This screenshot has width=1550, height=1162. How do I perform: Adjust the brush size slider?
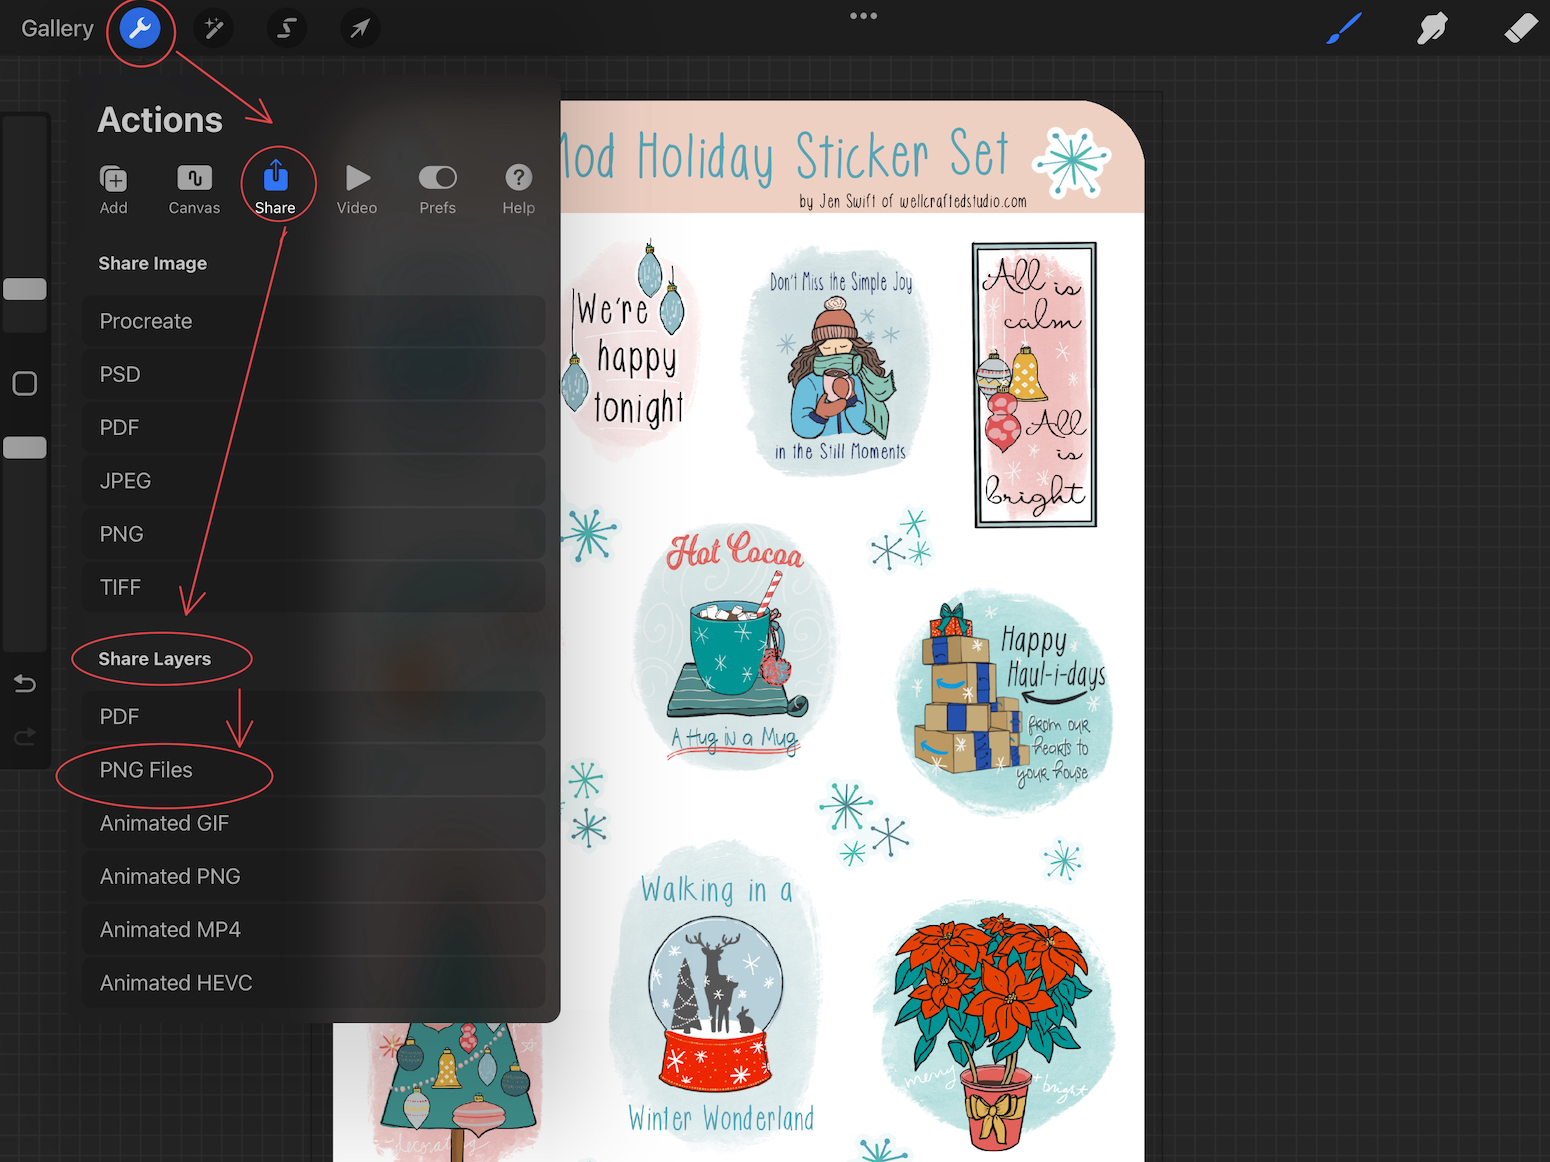(x=25, y=290)
